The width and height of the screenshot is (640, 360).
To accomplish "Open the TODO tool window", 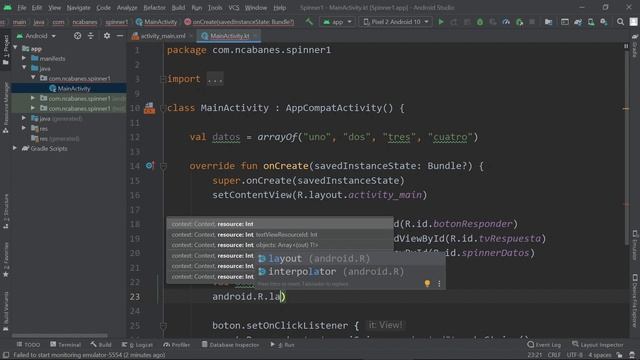I will 28,345.
